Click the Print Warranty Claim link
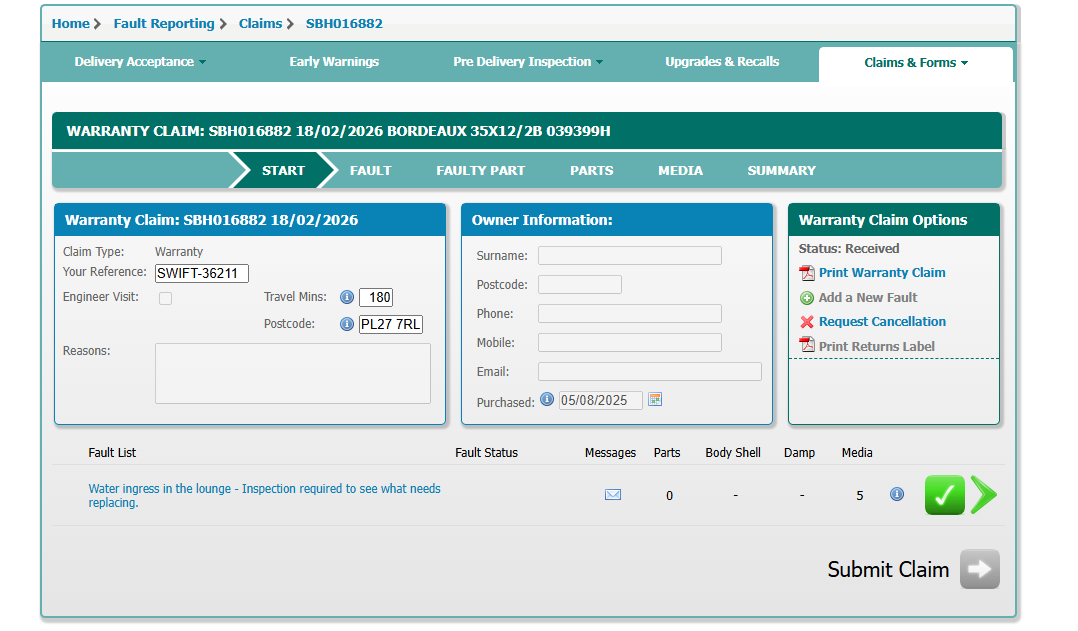The height and width of the screenshot is (631, 1078). click(x=881, y=273)
